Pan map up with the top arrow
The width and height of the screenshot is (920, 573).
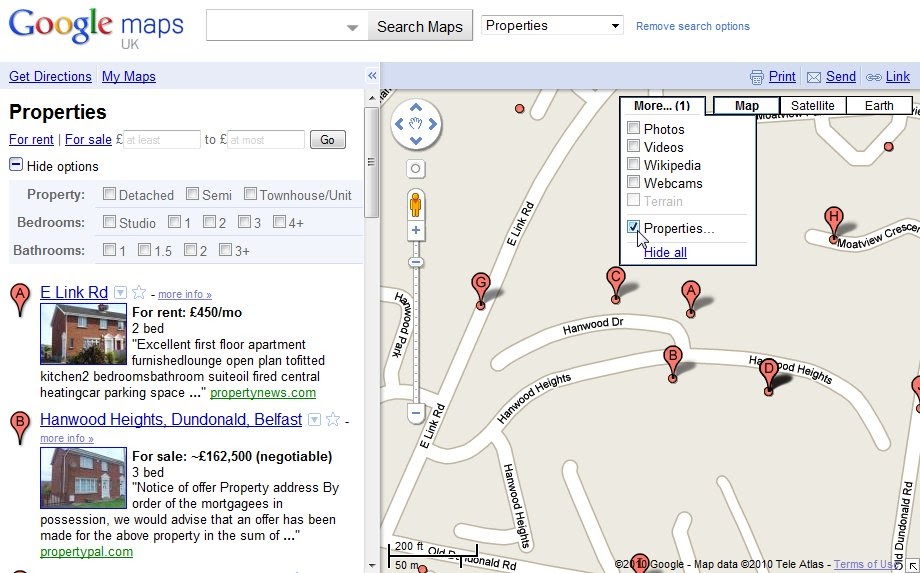coord(415,107)
